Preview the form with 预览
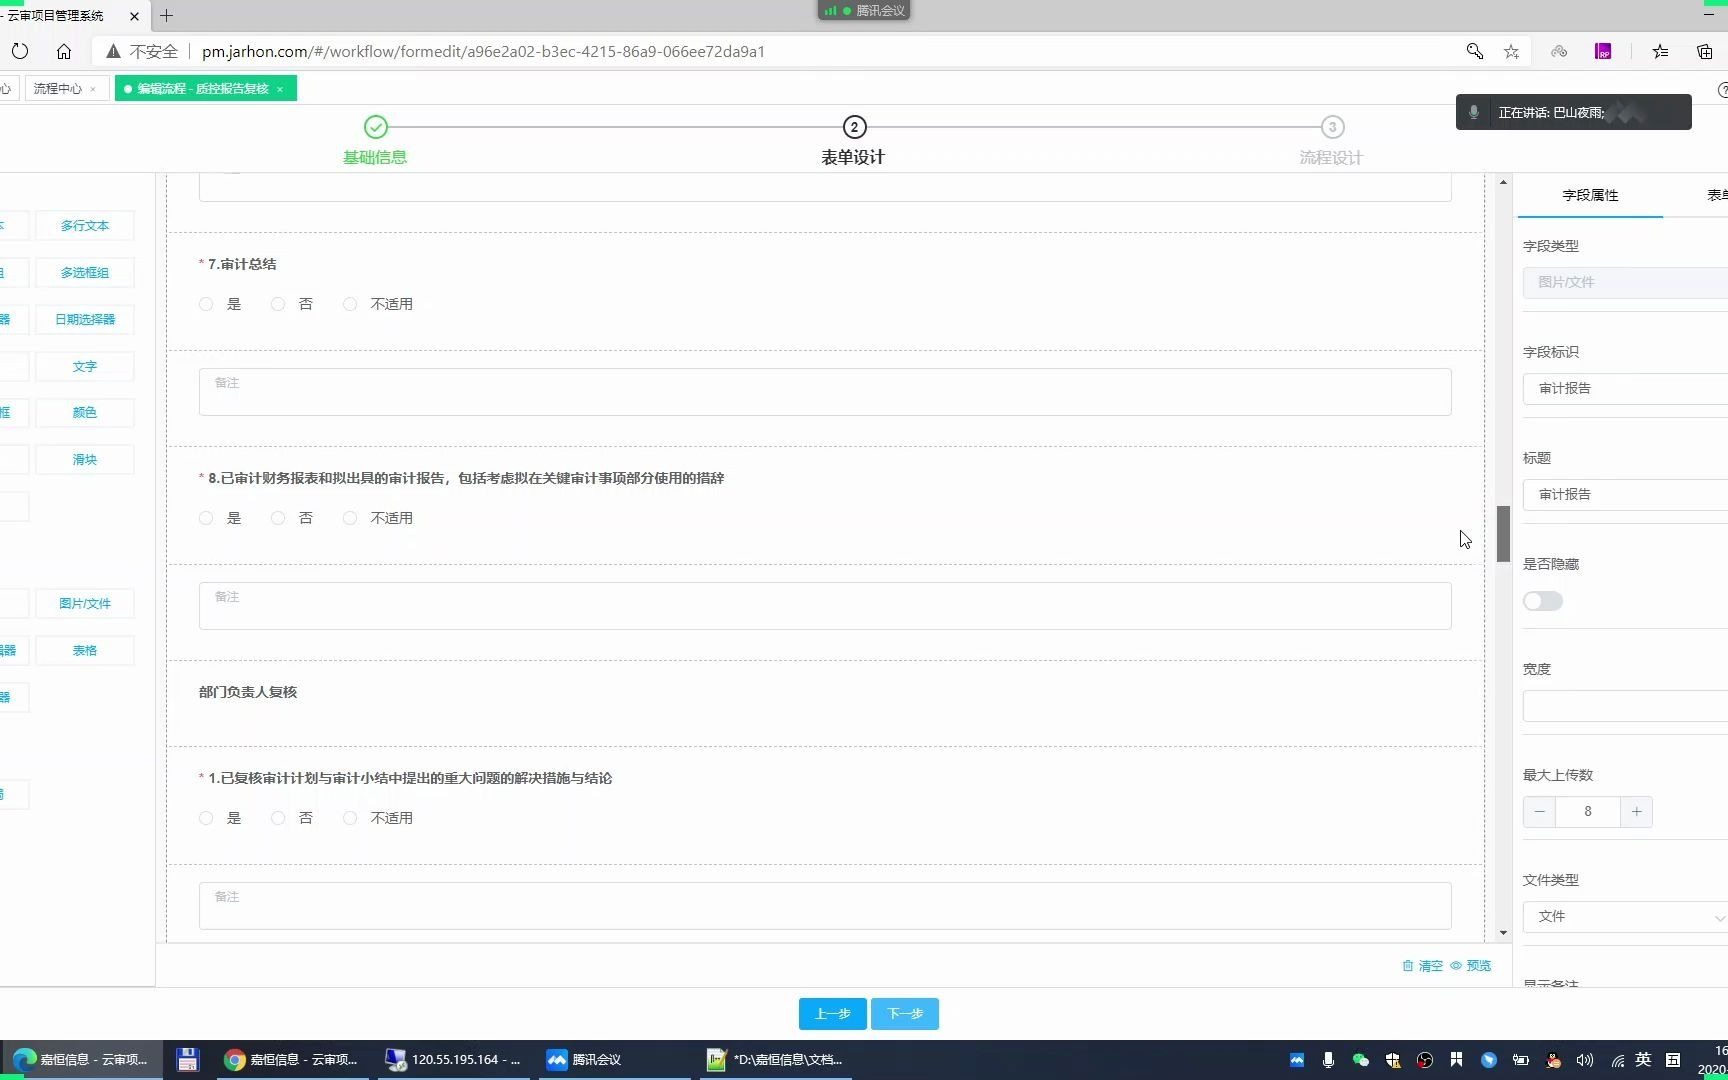Screen dimensions: 1728x1080 click(x=1471, y=966)
